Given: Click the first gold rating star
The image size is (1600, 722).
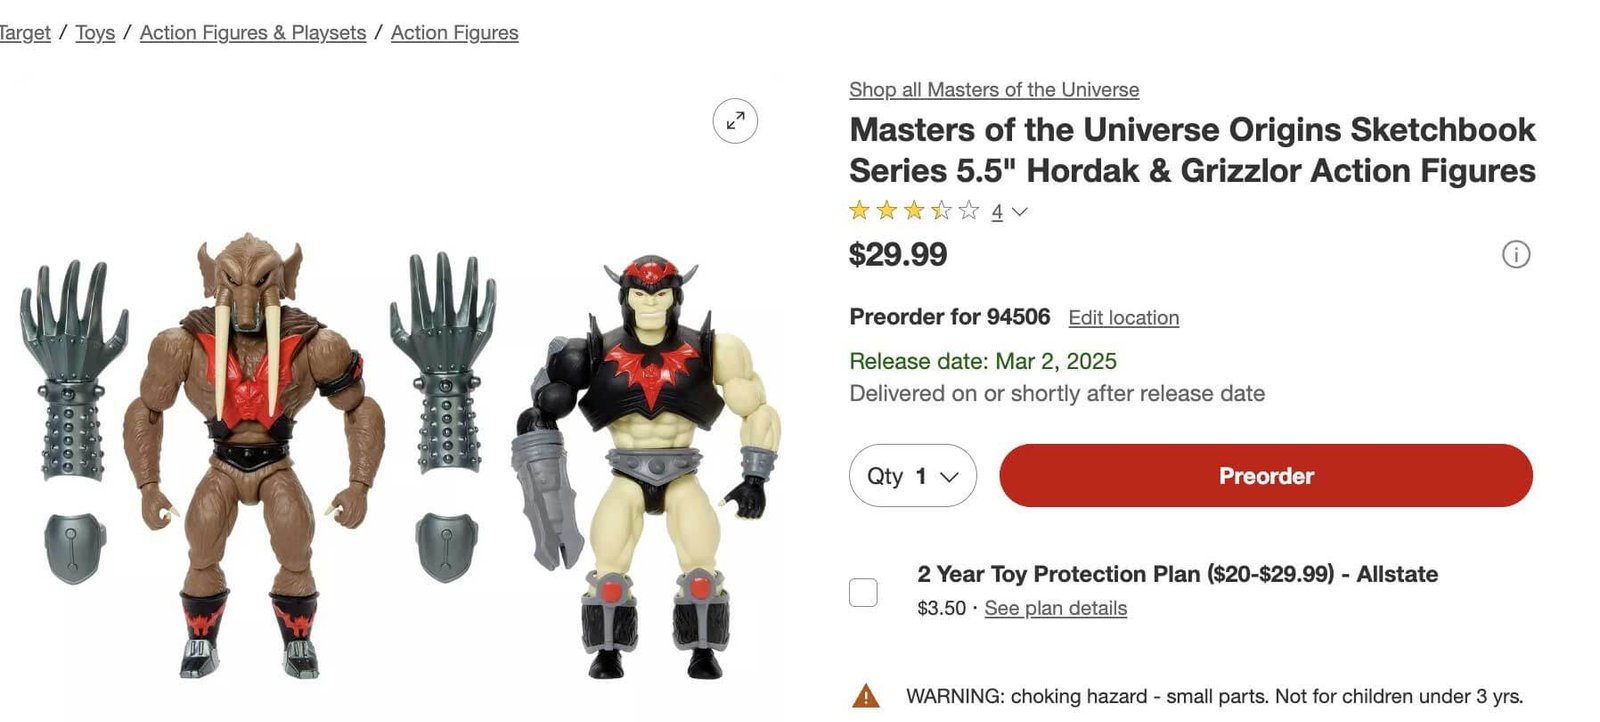Looking at the screenshot, I should click(x=857, y=211).
